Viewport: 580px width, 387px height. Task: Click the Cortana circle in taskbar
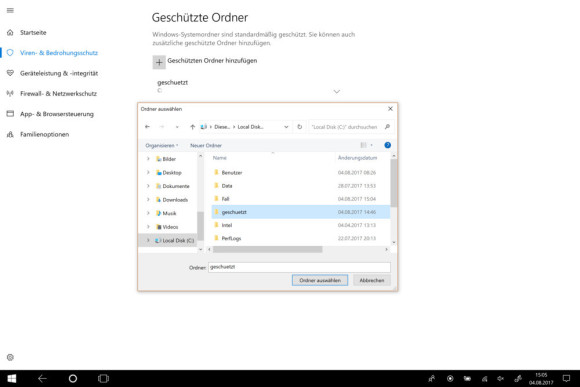pos(73,378)
